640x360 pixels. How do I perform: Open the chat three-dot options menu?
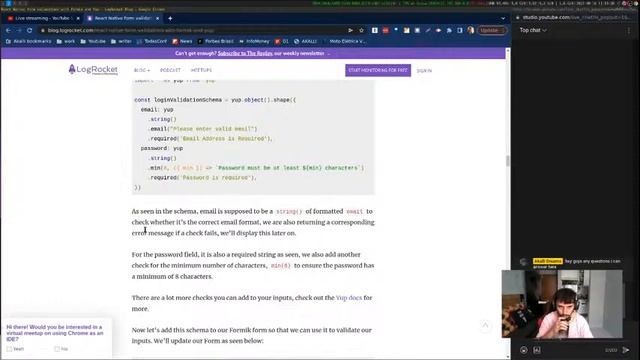(629, 30)
